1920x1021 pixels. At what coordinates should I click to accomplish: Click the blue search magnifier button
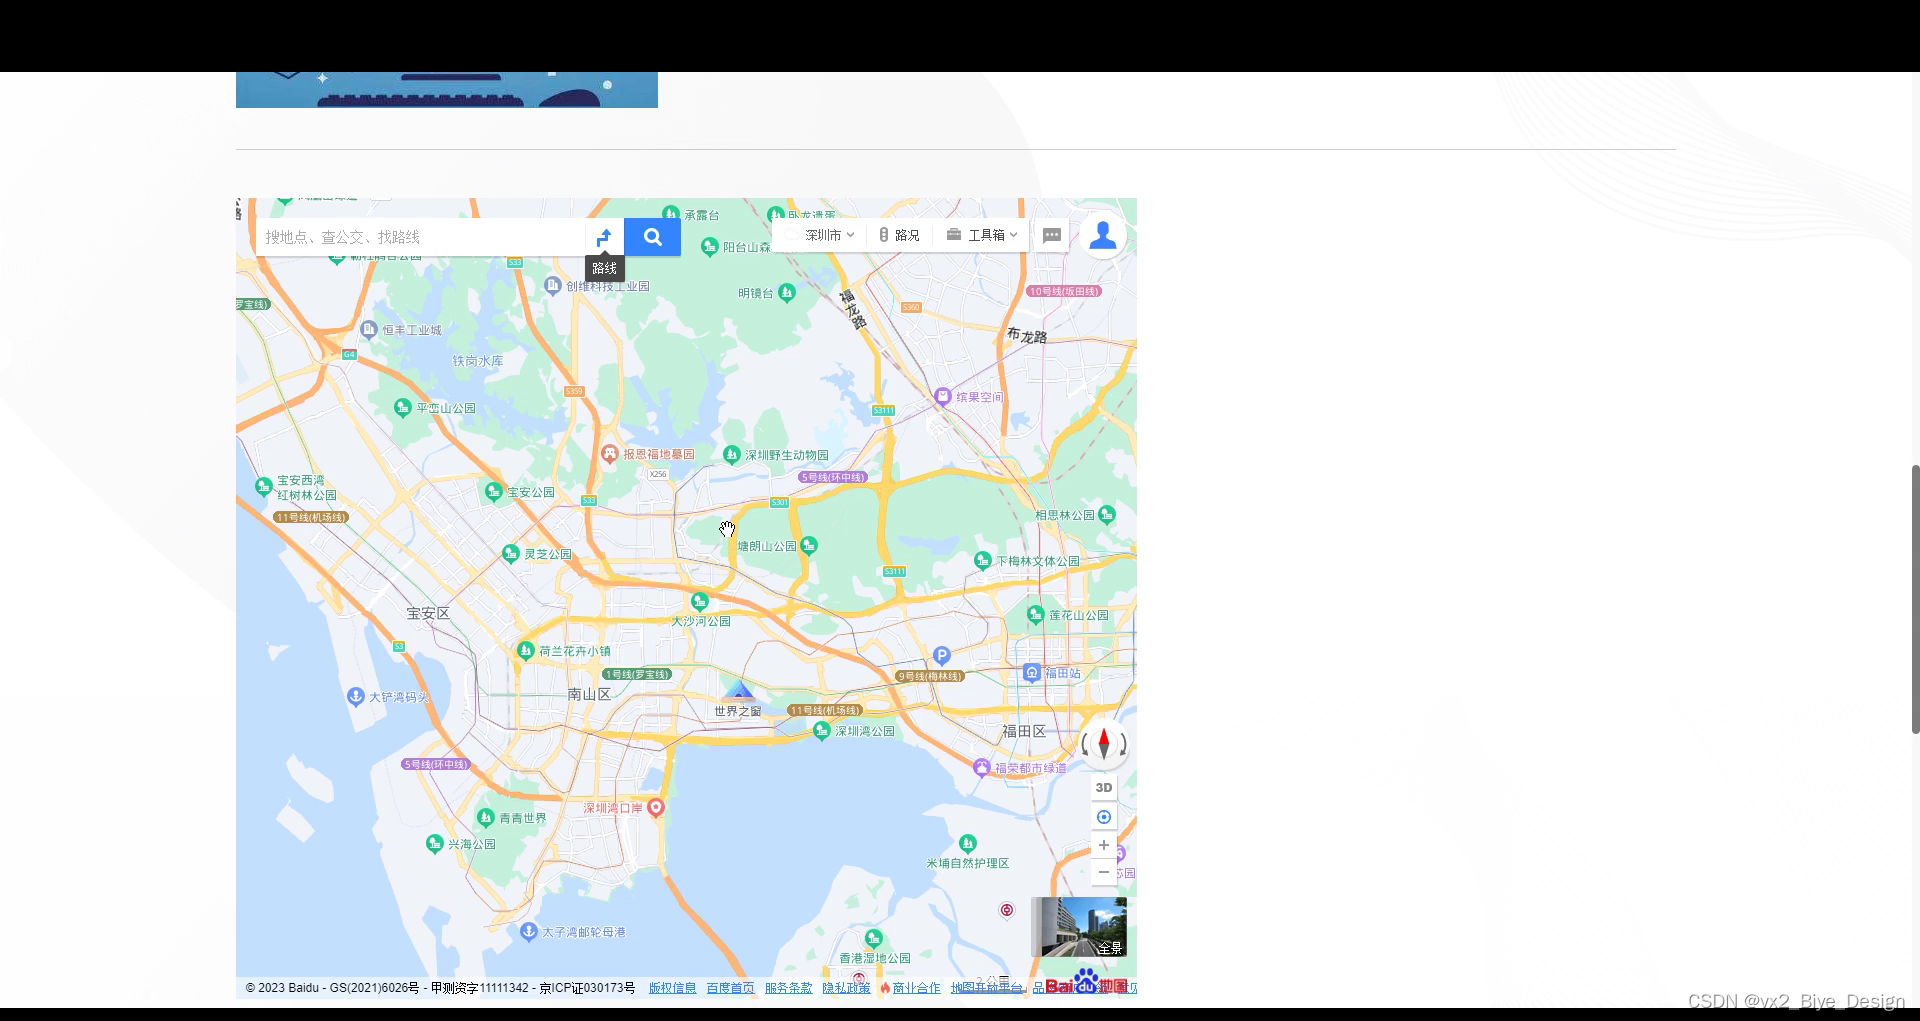653,237
